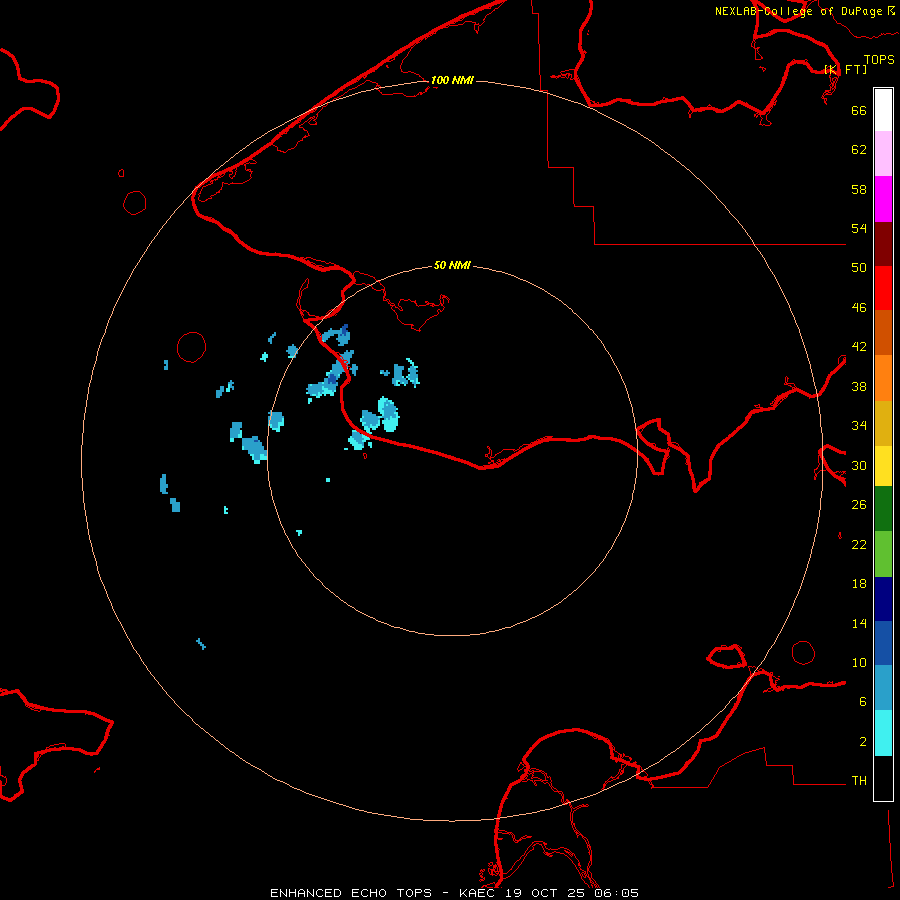Click the black TH threshold swatch
The image size is (900, 900).
(x=883, y=778)
